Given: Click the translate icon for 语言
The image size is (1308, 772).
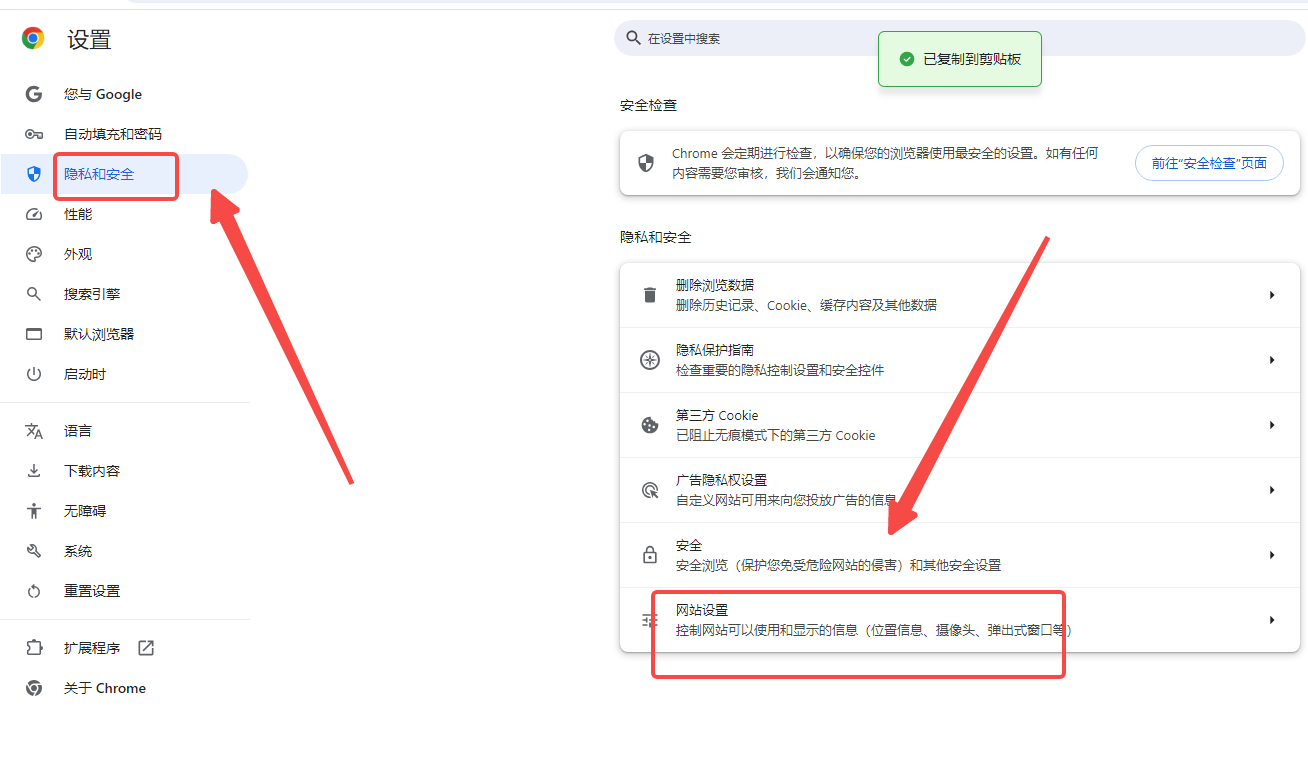Looking at the screenshot, I should tap(34, 431).
